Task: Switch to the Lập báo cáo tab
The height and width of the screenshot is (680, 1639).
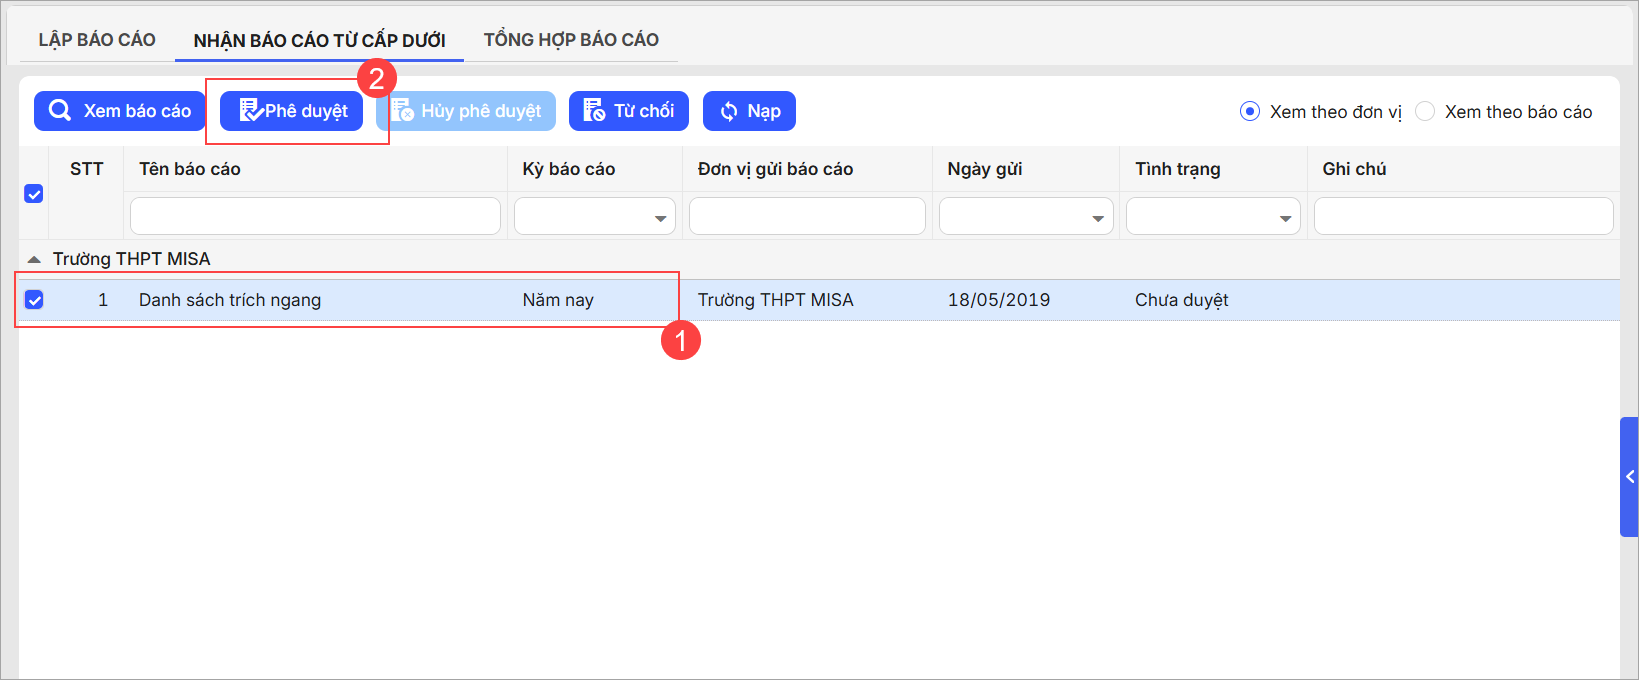Action: (x=97, y=40)
